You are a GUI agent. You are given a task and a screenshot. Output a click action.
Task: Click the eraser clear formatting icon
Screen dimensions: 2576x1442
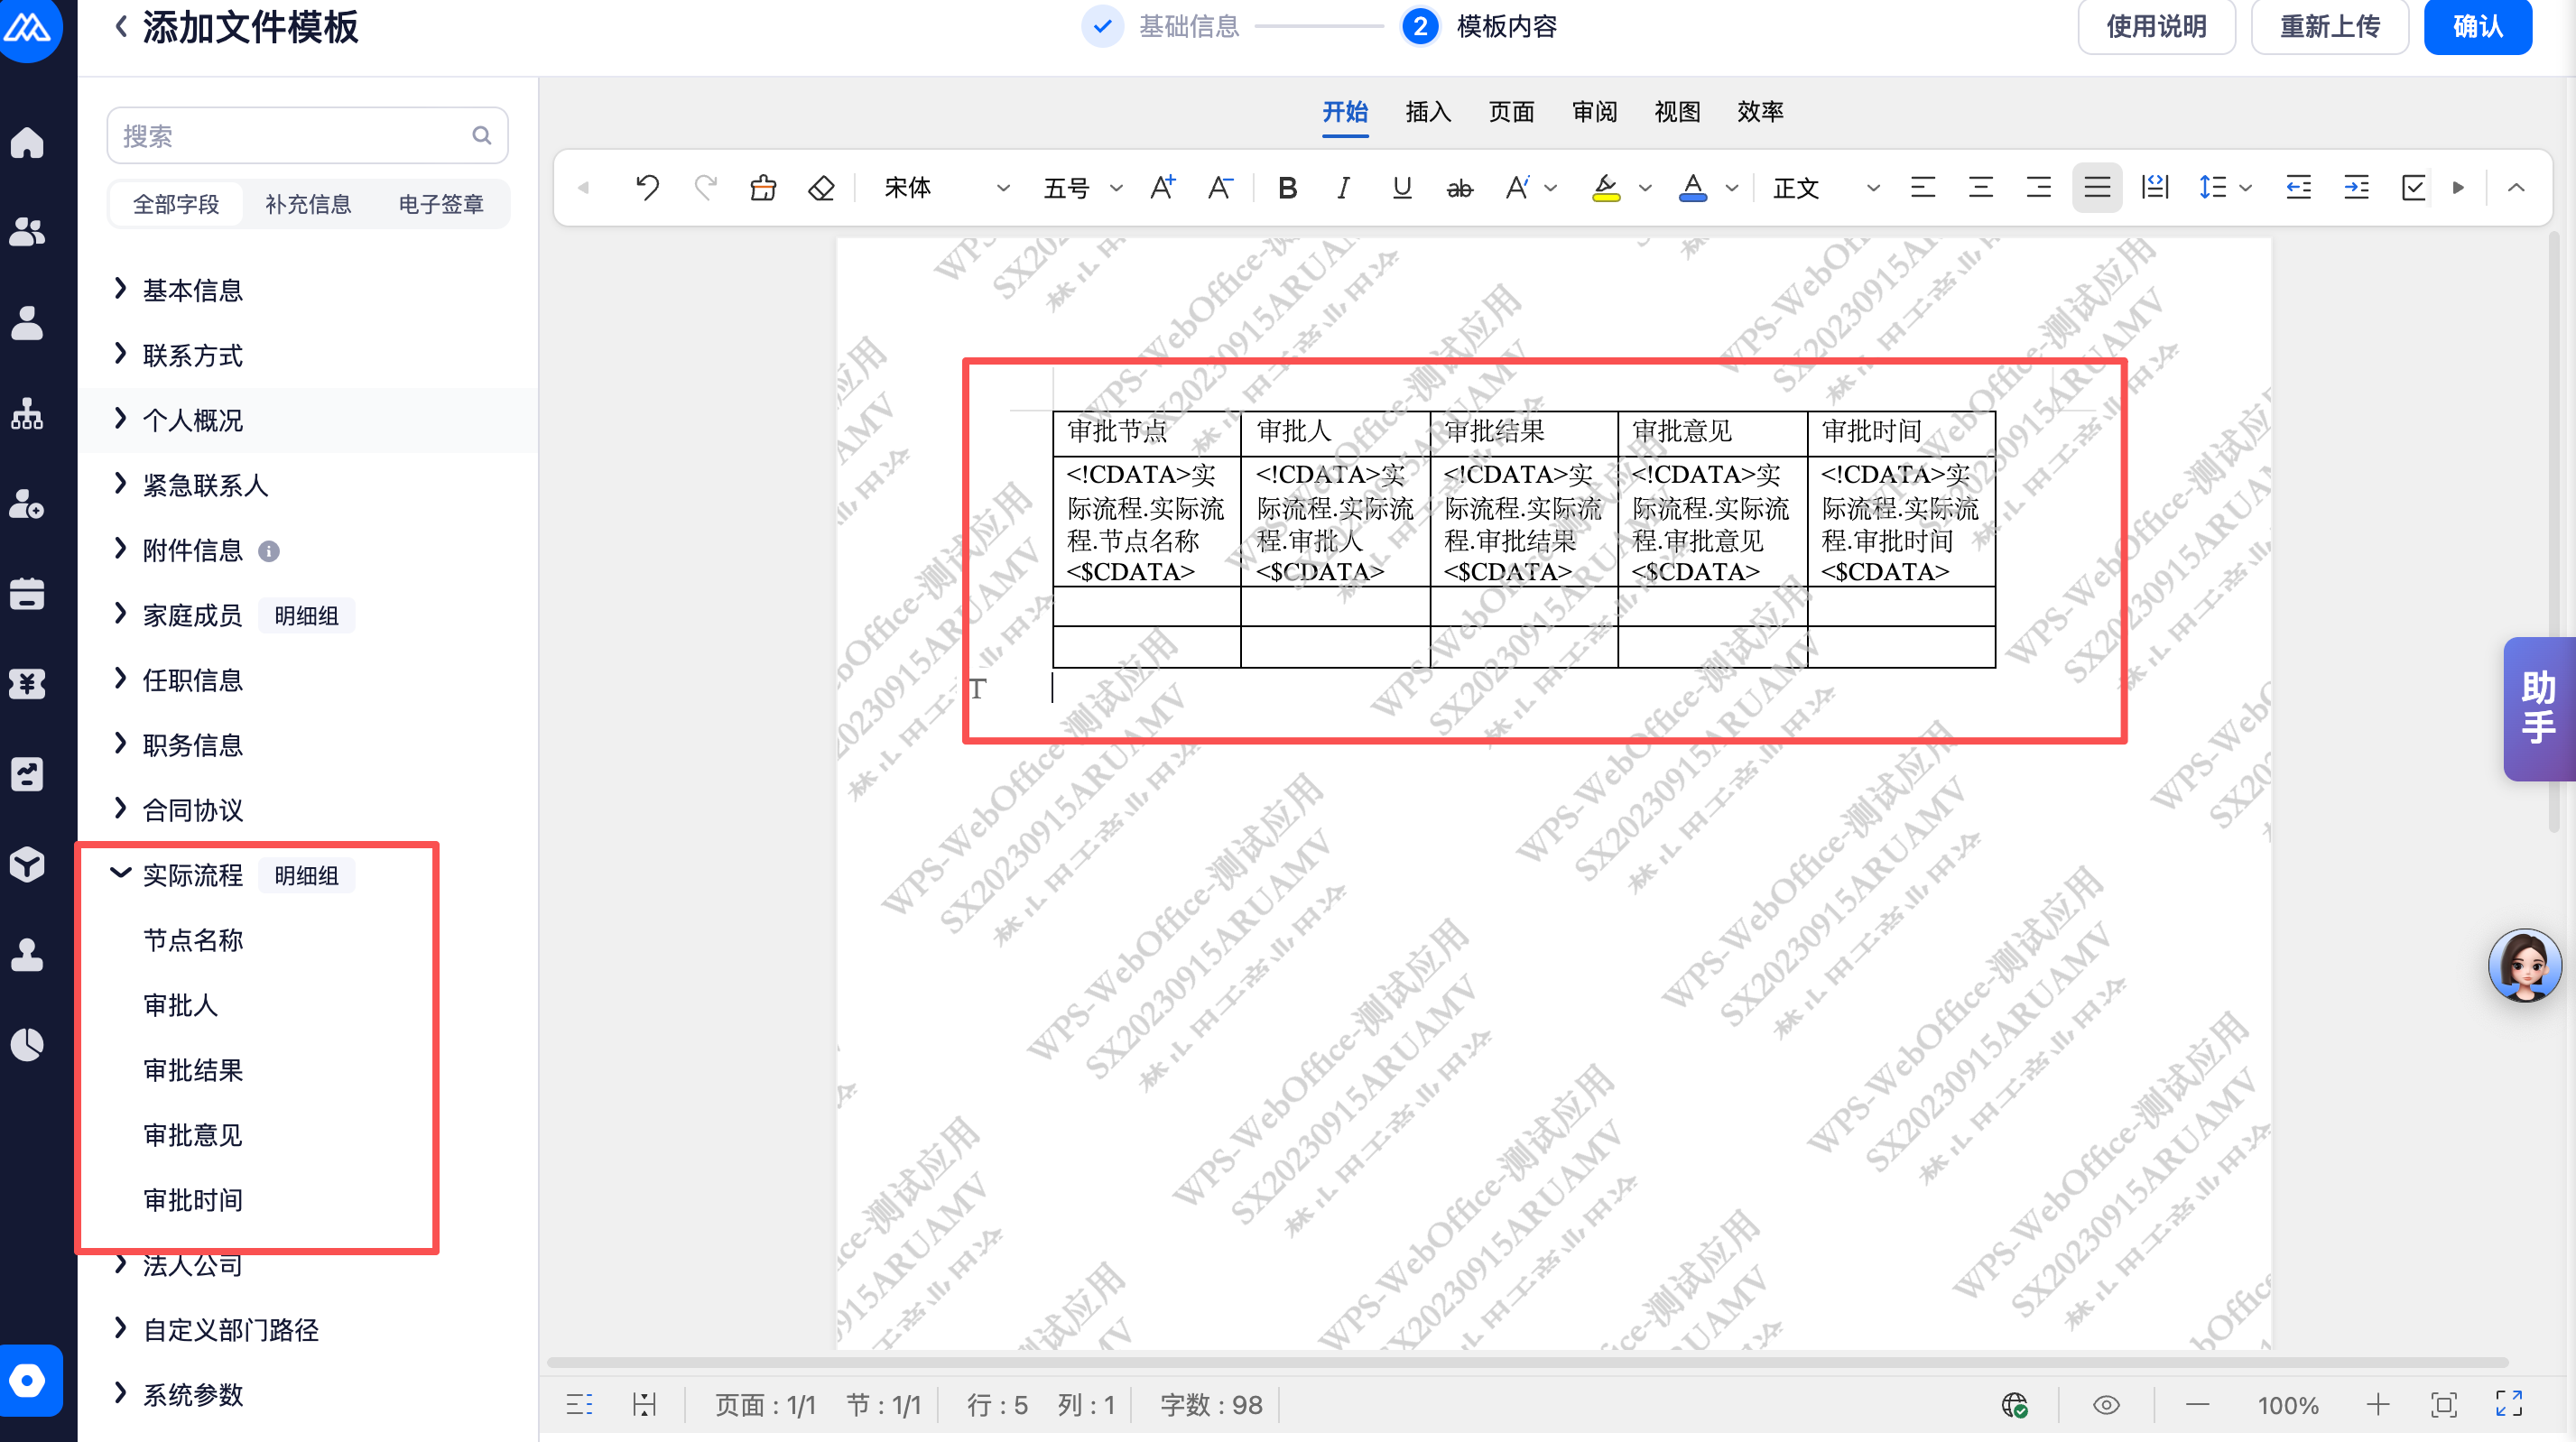pyautogui.click(x=821, y=187)
